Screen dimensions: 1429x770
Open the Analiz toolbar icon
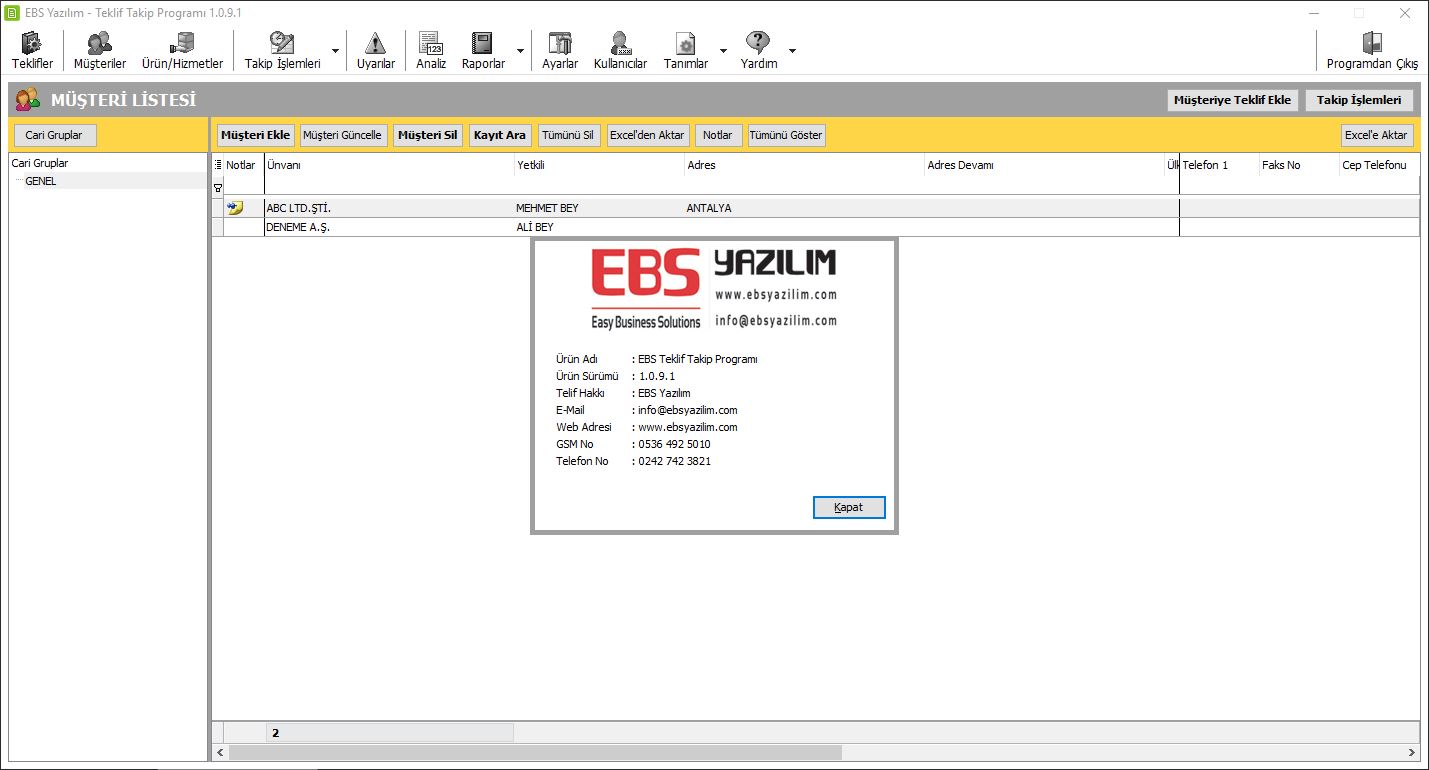pos(431,50)
